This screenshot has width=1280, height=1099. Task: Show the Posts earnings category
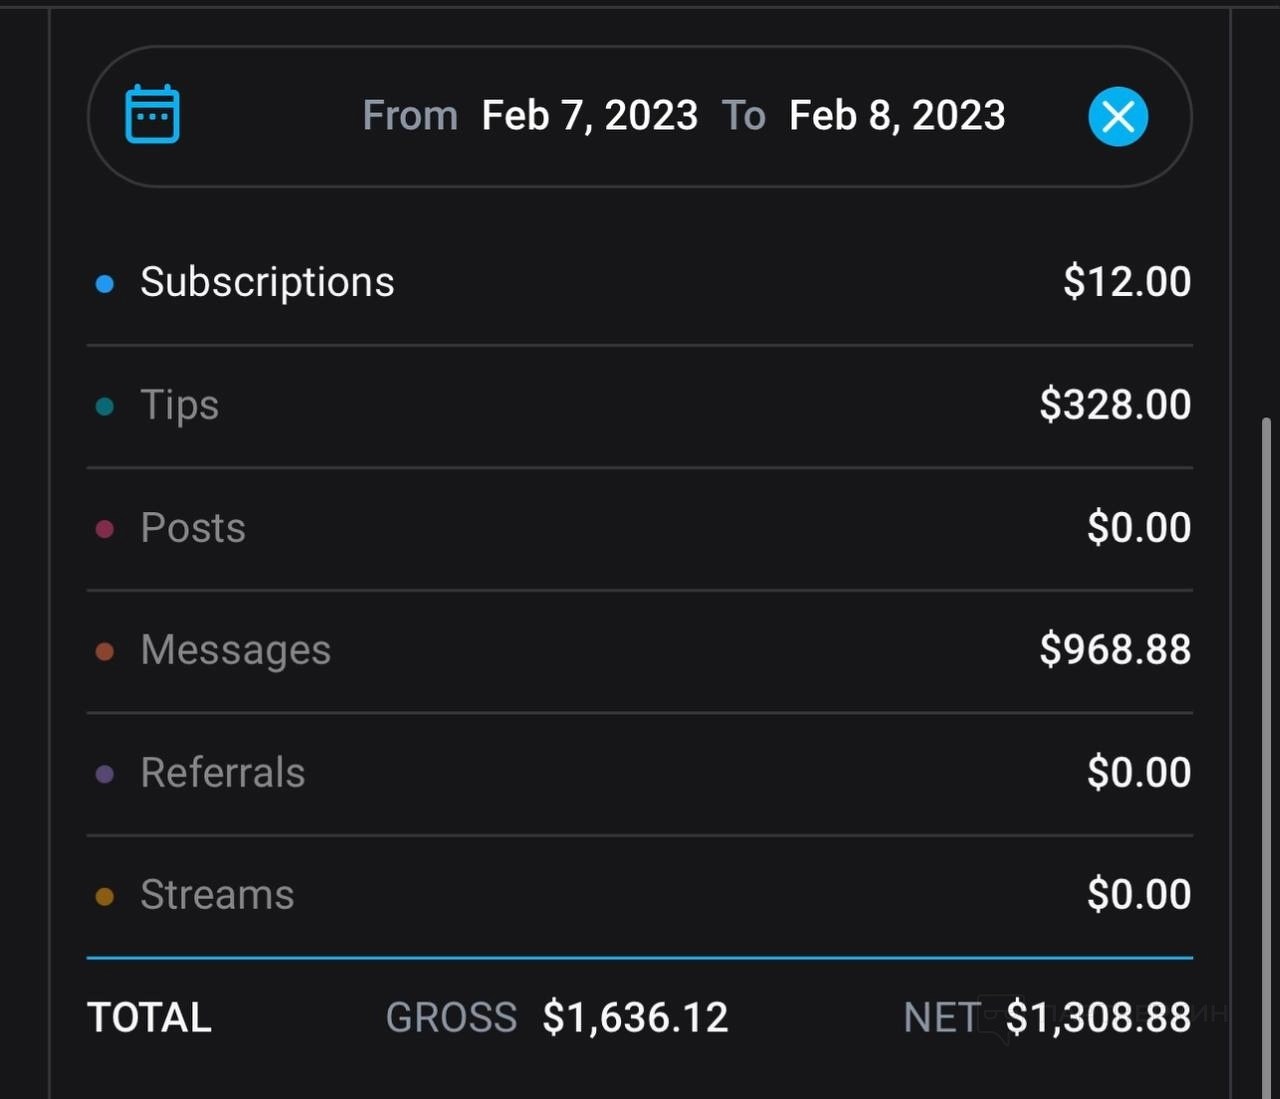click(x=193, y=528)
